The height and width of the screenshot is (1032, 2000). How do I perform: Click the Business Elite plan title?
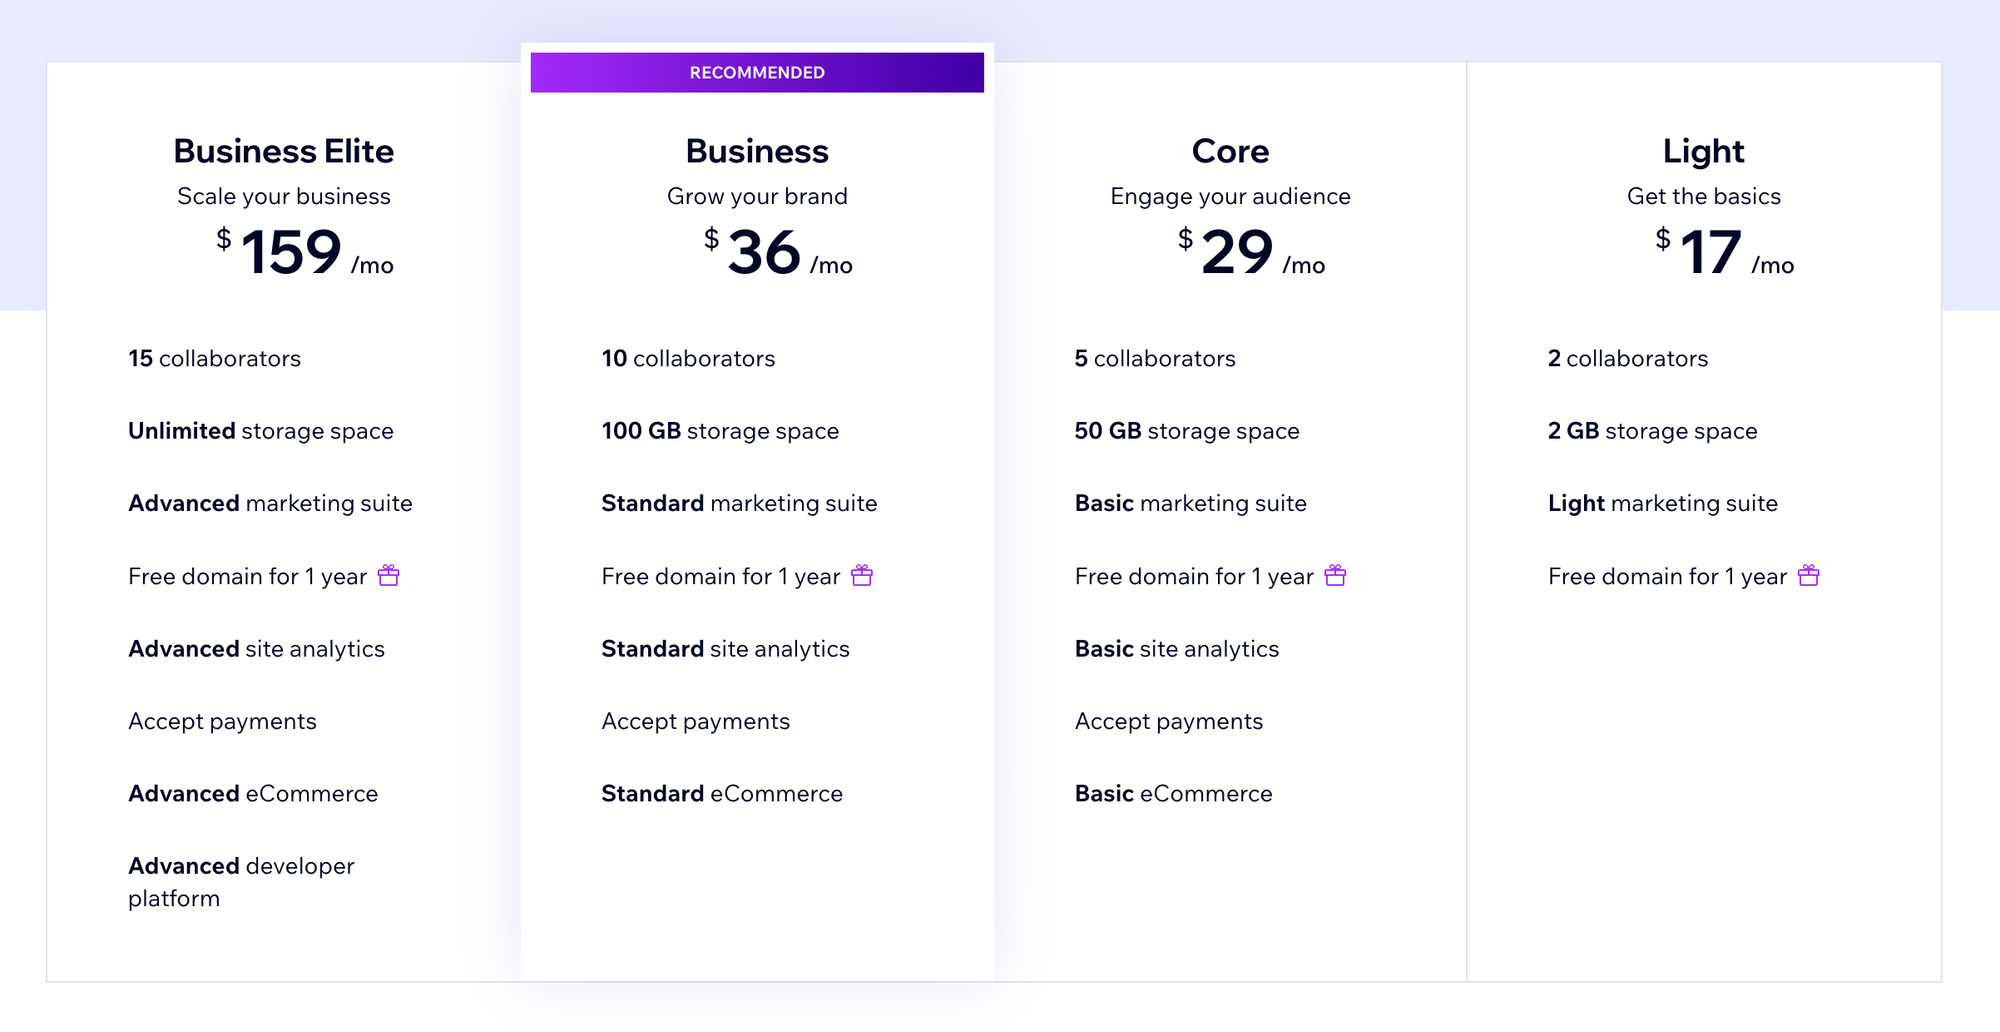(283, 151)
